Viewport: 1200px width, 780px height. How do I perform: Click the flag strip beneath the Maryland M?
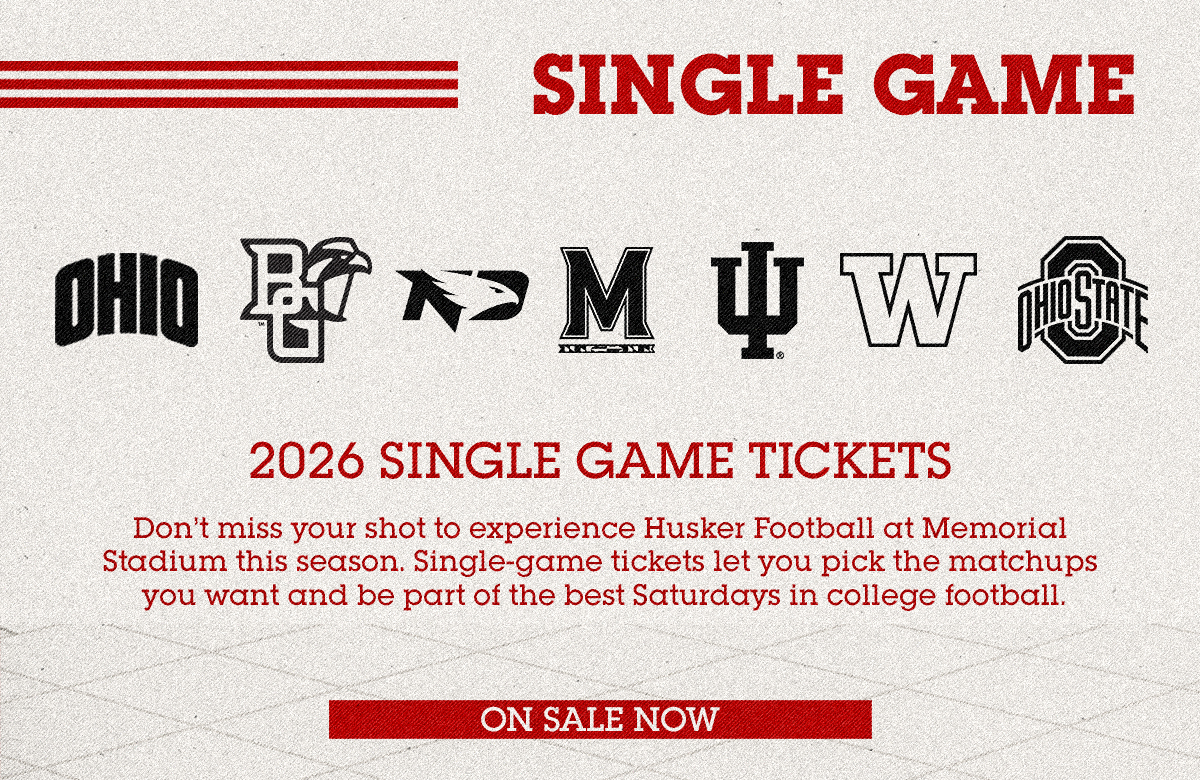[x=606, y=348]
